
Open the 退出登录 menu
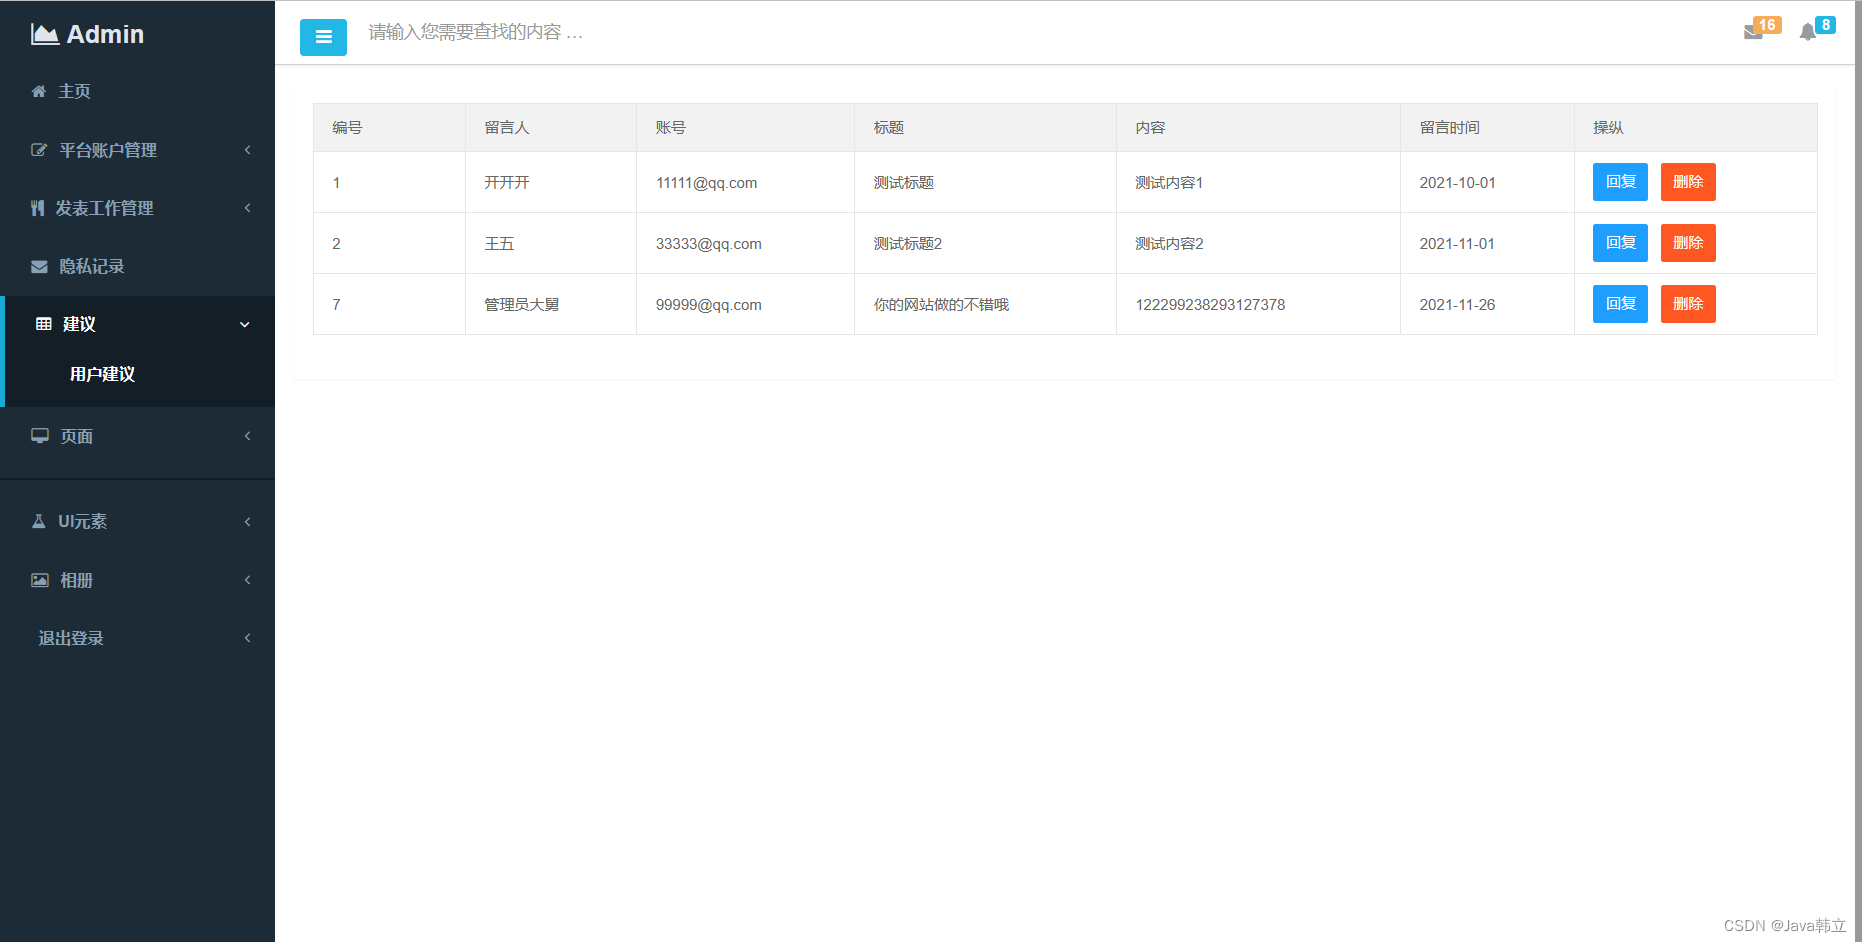click(x=71, y=638)
